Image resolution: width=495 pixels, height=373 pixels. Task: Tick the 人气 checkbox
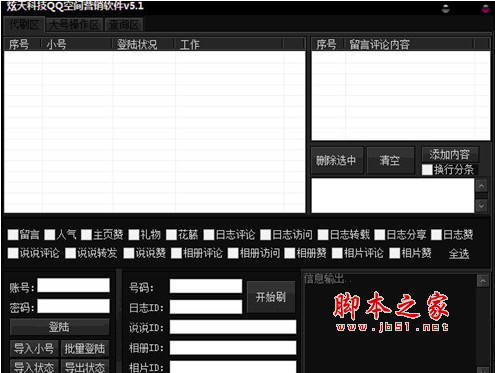coord(50,235)
